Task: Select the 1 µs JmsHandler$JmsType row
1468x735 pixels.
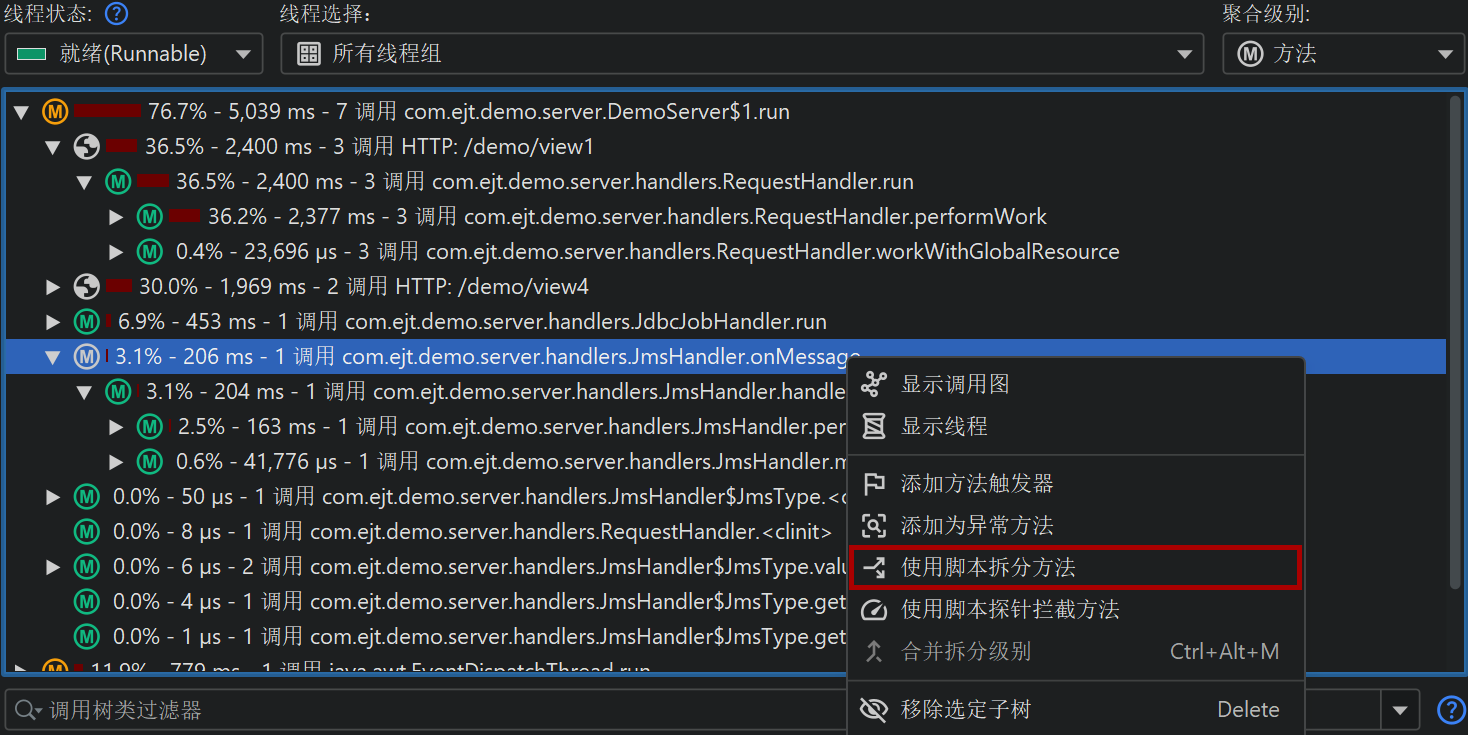Action: tap(427, 637)
